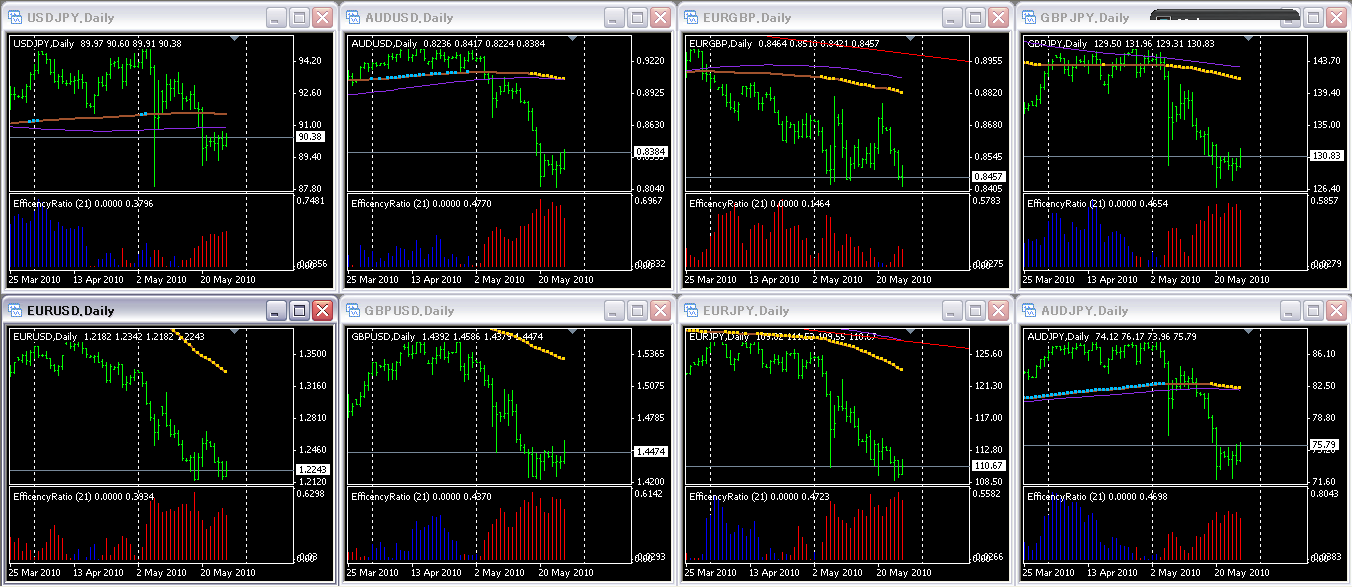Screen dimensions: 1352x588
Task: Click the 0.8457 current price label
Action: coord(987,176)
